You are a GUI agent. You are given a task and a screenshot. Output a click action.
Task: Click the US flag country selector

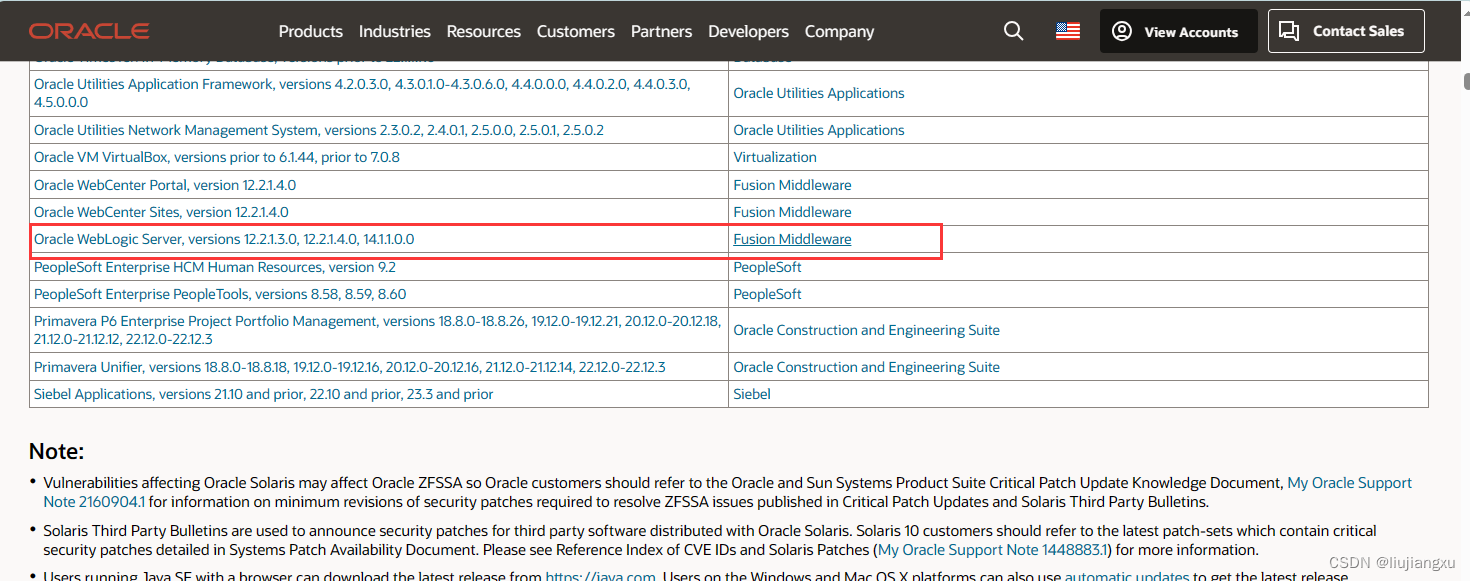[1068, 31]
